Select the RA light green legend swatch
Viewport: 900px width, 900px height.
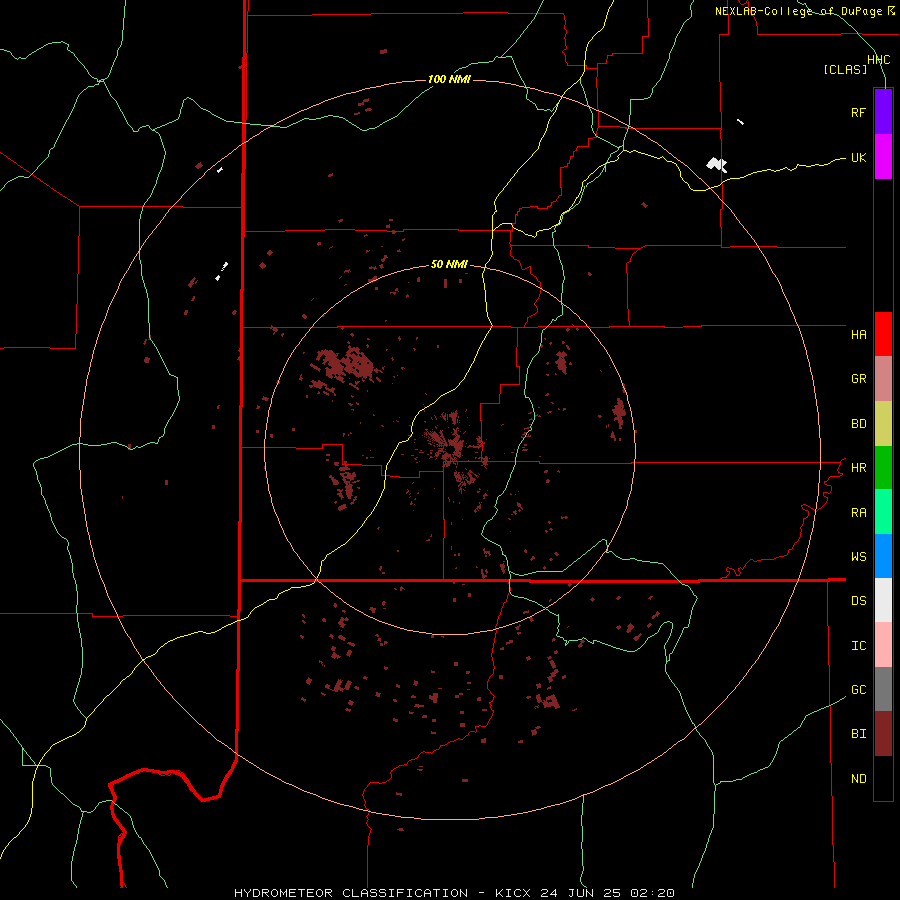pyautogui.click(x=883, y=512)
